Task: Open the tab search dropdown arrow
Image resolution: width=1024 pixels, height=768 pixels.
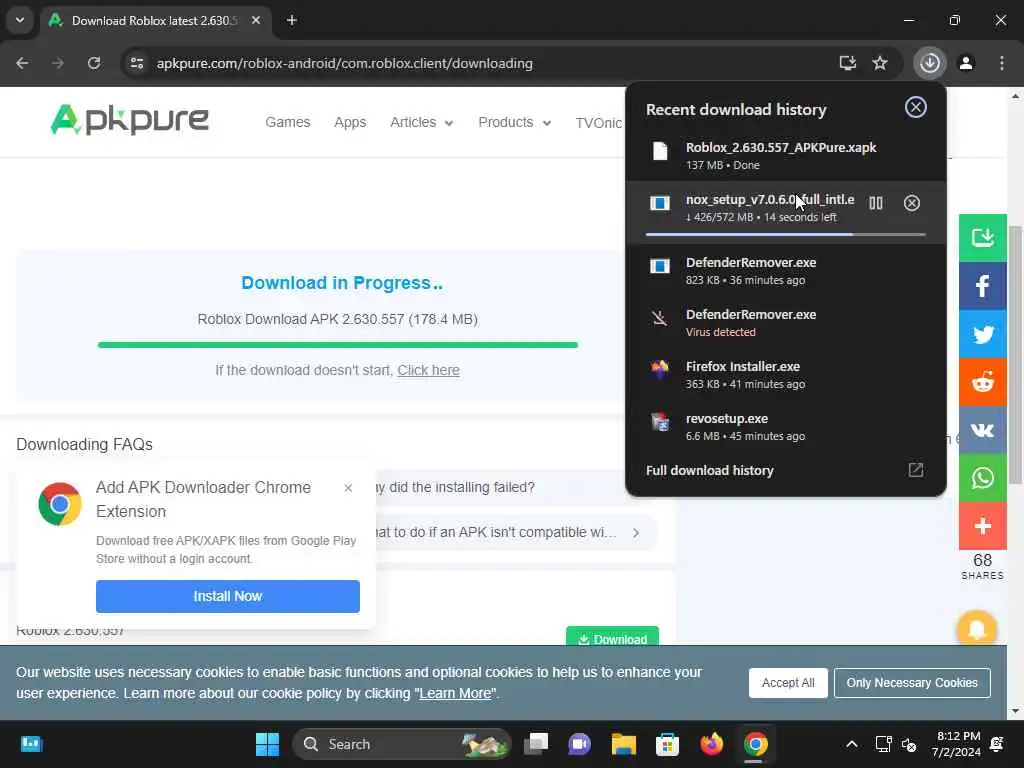Action: pyautogui.click(x=20, y=20)
